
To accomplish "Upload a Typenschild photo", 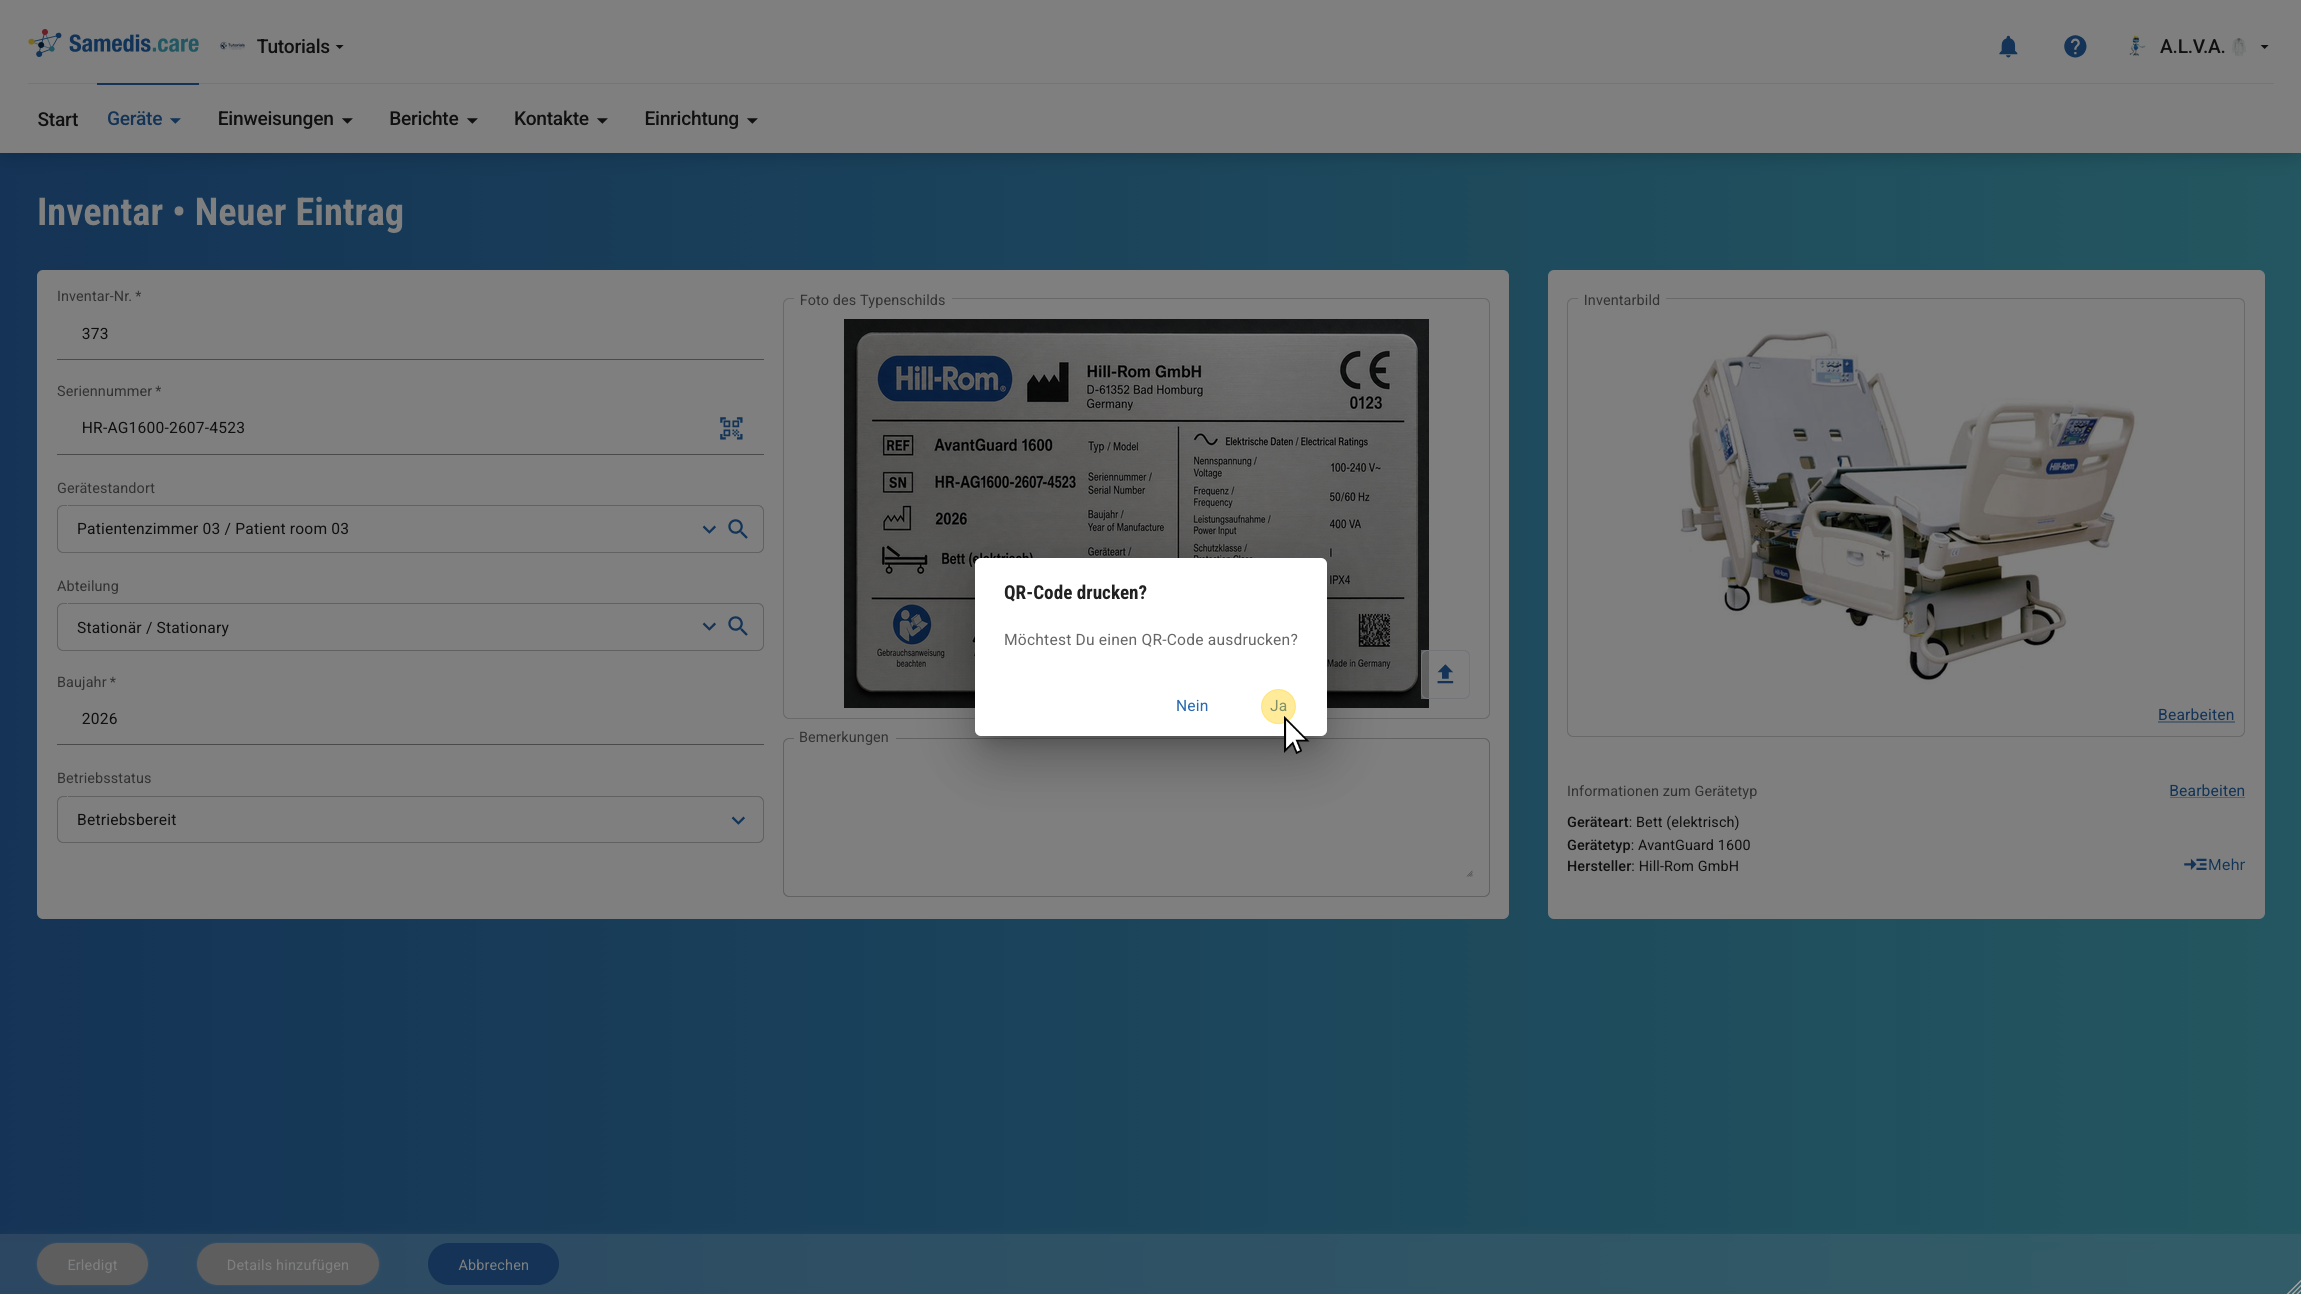I will pyautogui.click(x=1445, y=674).
